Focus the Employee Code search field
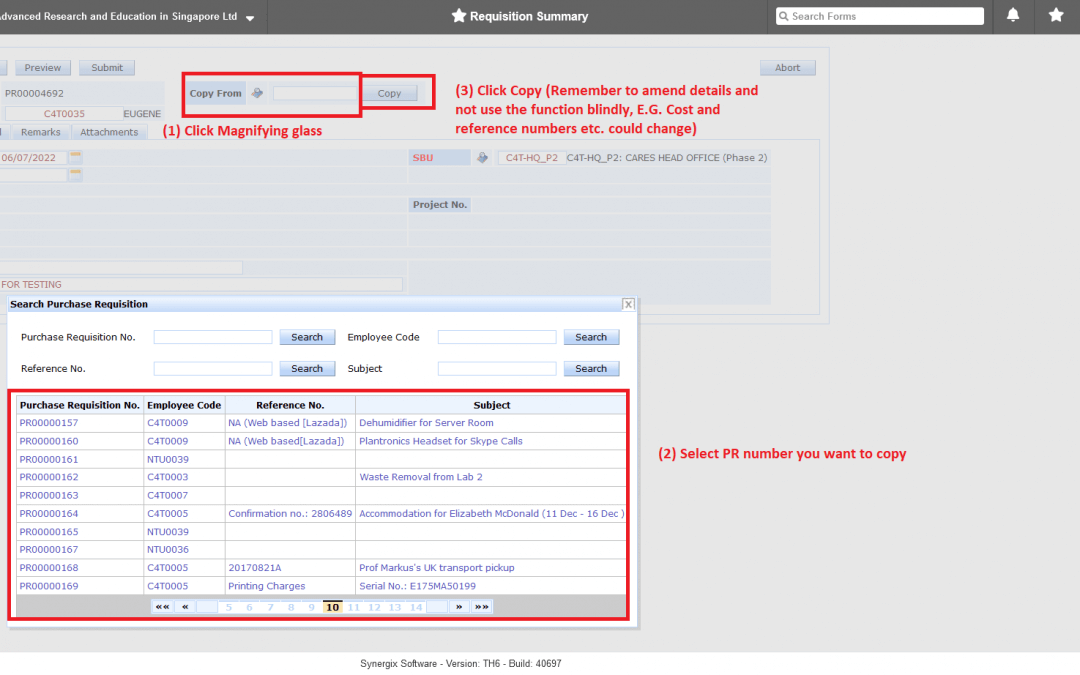This screenshot has height=675, width=1080. click(x=497, y=338)
